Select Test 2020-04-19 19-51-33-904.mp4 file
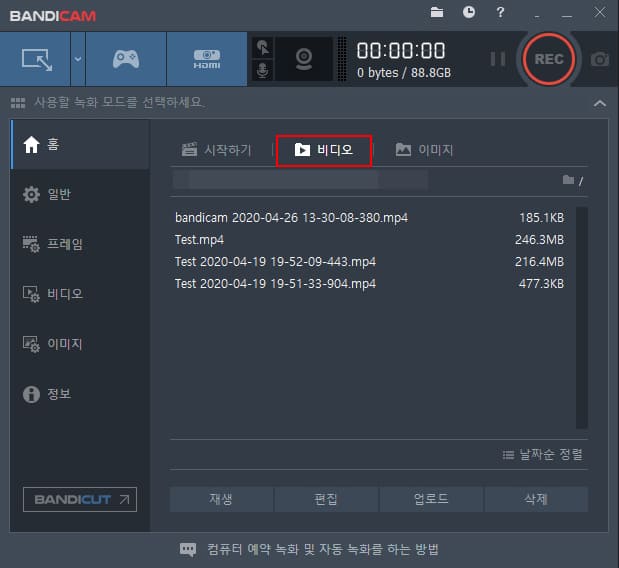Screen dimensions: 619x568 370,284
